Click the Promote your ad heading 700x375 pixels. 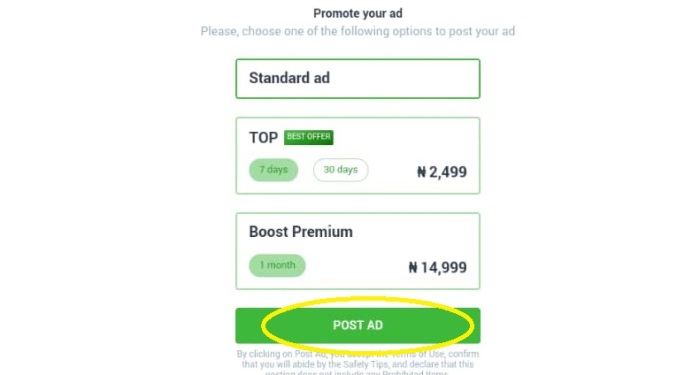[358, 13]
